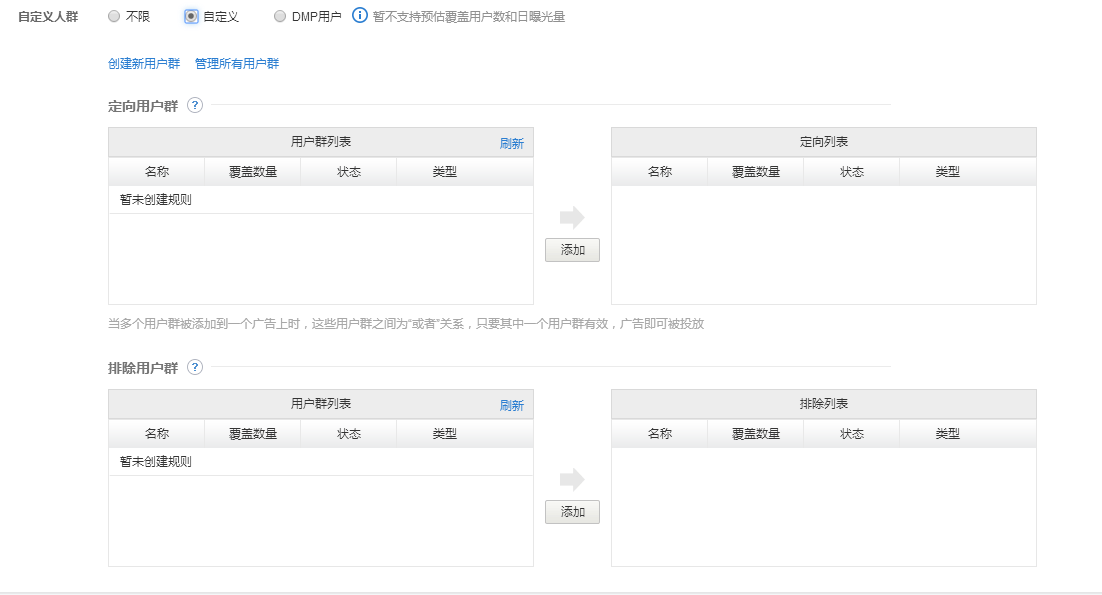Refresh the 排除用户群 user group list
Image resolution: width=1102 pixels, height=595 pixels.
coord(511,405)
